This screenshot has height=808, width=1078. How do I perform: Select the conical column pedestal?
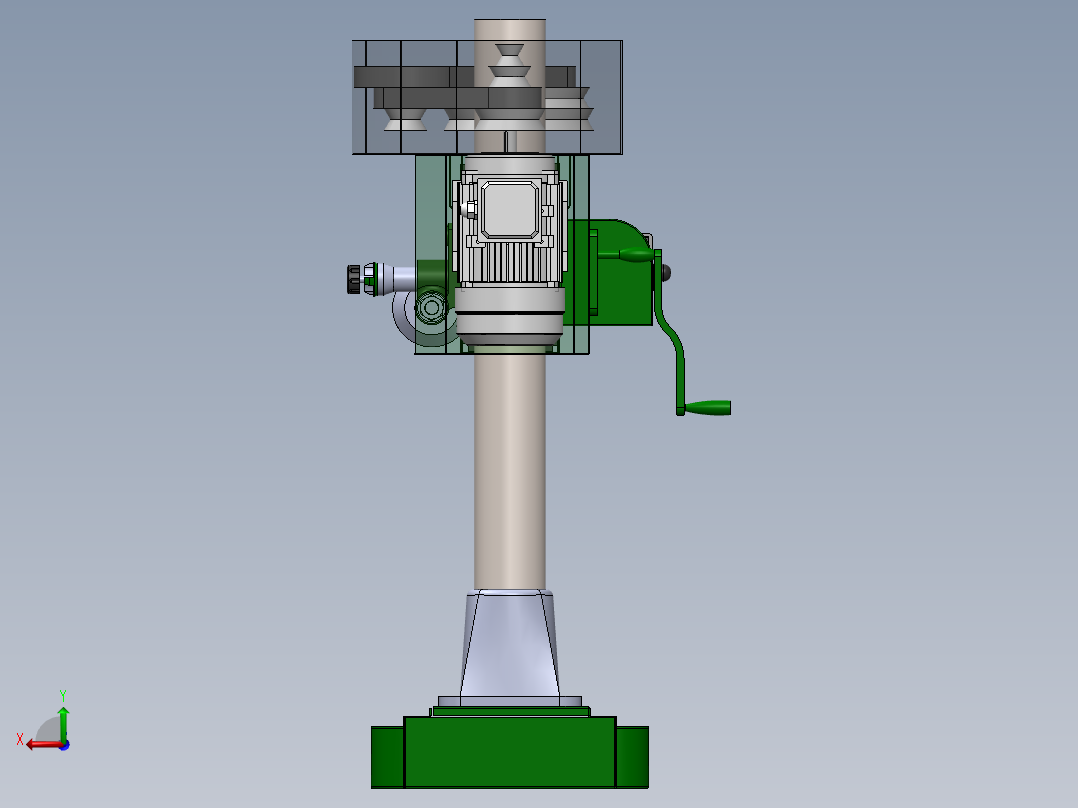pyautogui.click(x=509, y=643)
